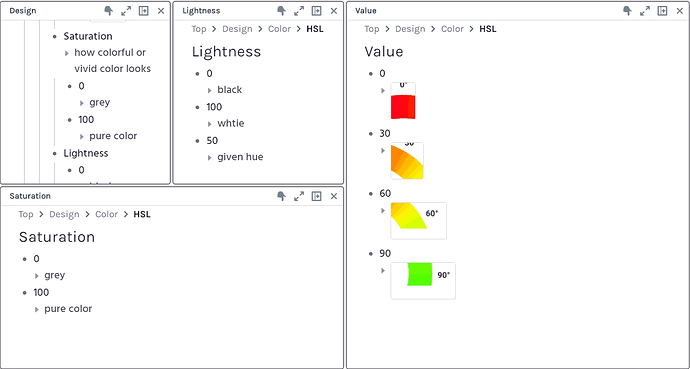Go to Top breadcrumb in Saturation panel

point(26,214)
